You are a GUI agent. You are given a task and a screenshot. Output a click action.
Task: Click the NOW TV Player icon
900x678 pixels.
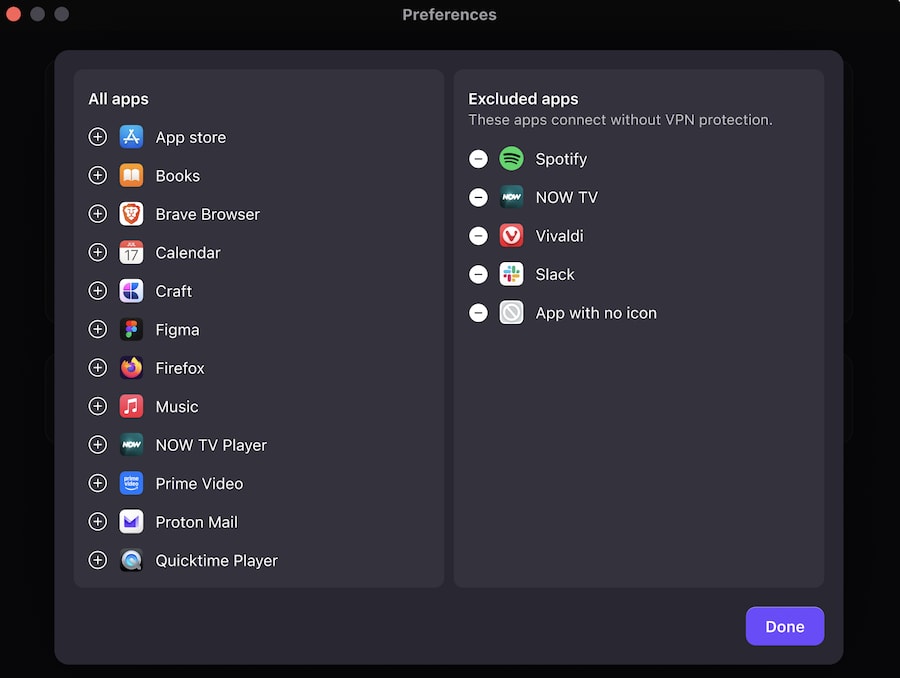click(x=131, y=445)
